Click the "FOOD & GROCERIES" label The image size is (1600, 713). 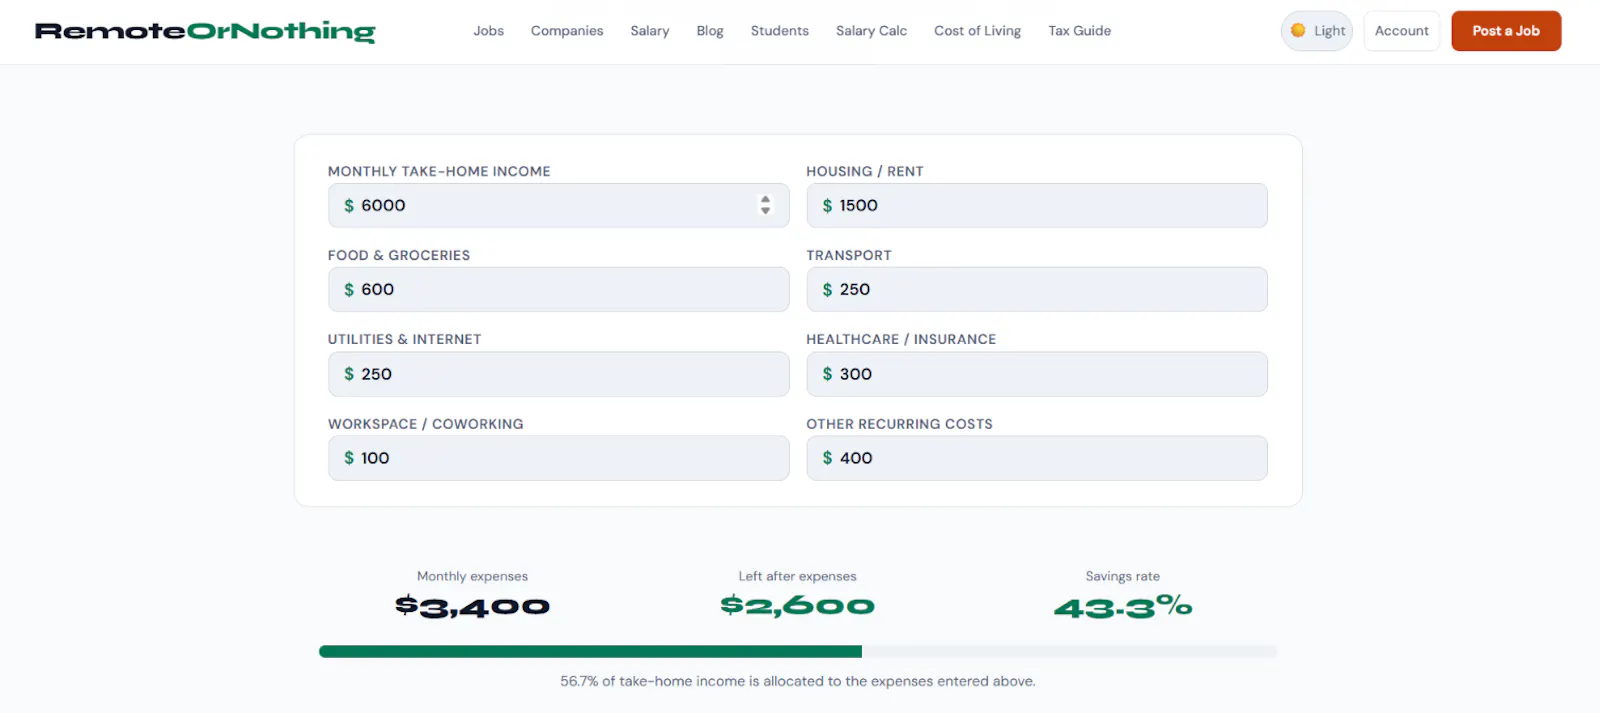399,255
